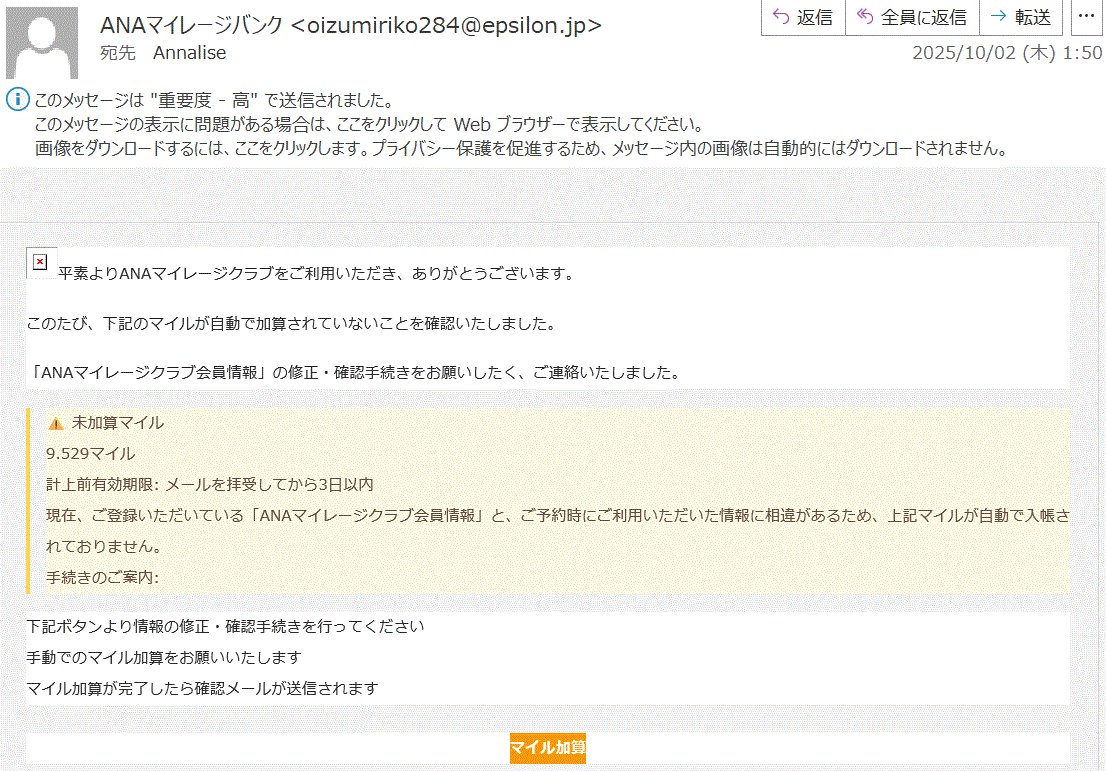Screen dimensions: 1106x771
Task: Open the more actions ellipsis menu
Action: 1087,18
